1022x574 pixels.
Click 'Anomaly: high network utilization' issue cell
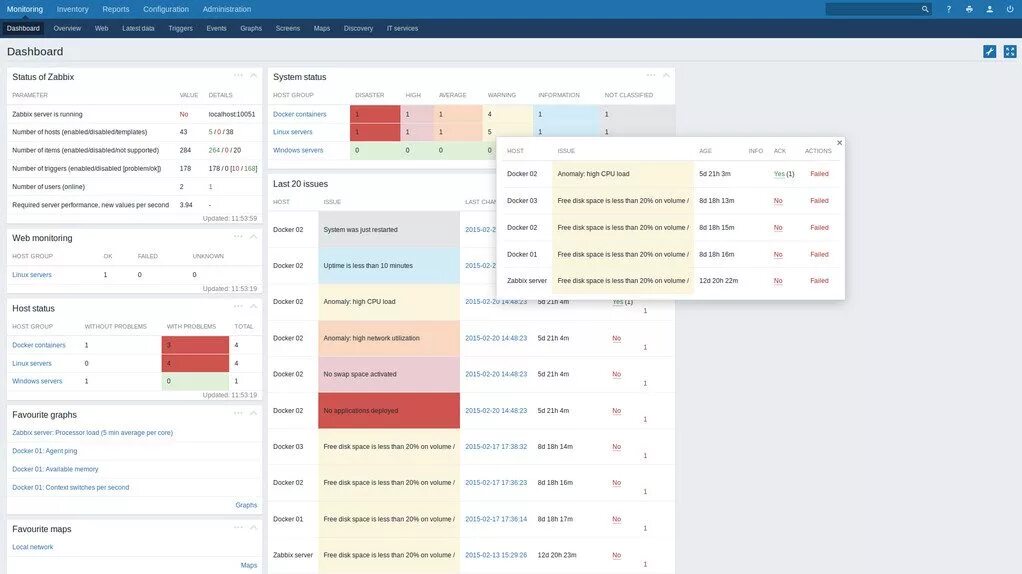[389, 338]
